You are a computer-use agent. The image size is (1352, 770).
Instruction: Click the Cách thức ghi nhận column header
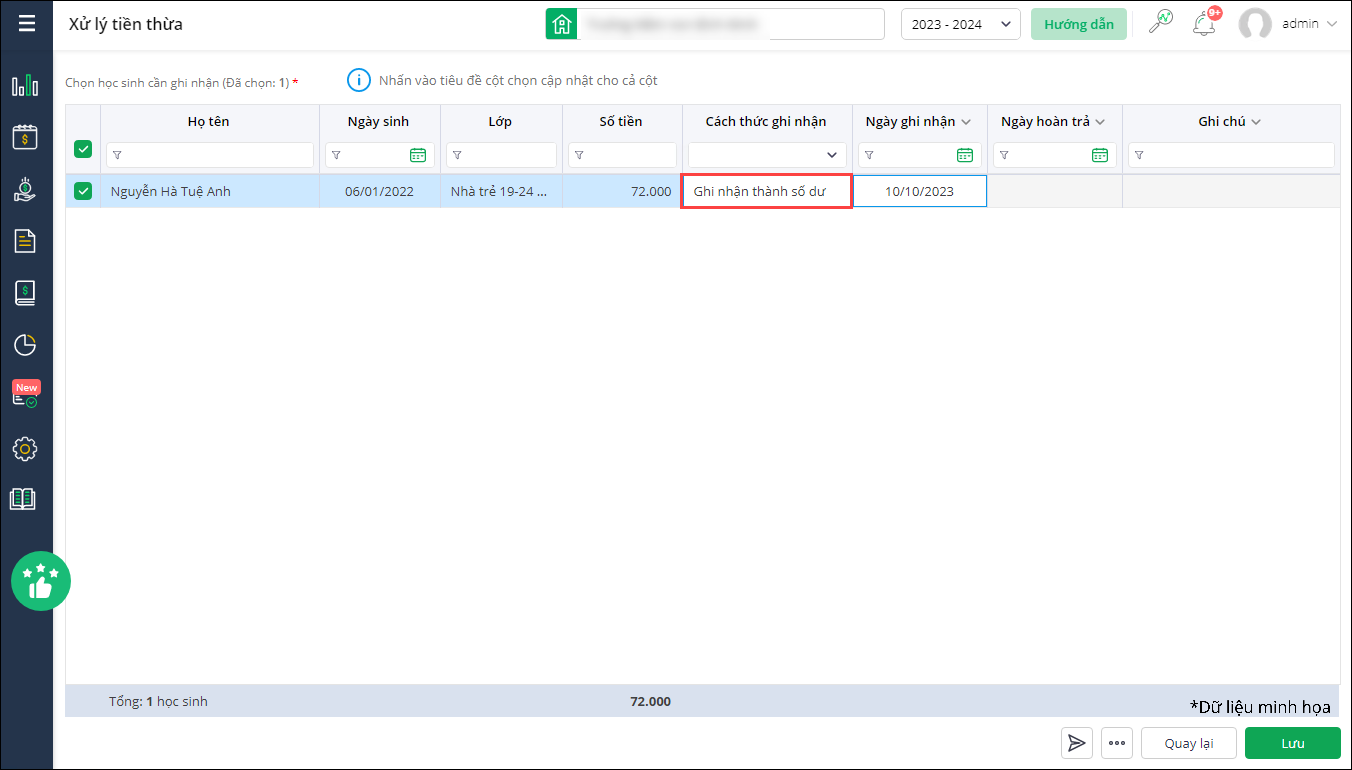[x=767, y=122]
